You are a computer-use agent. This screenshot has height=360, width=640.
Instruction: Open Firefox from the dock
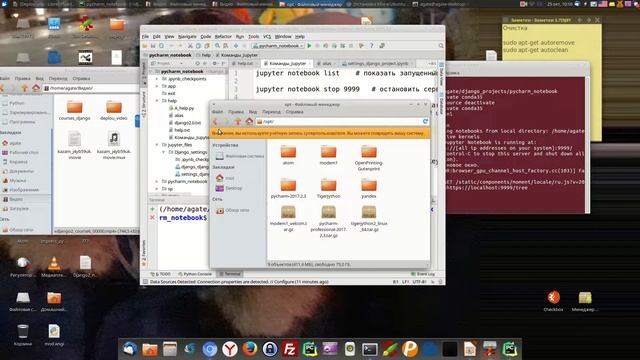pyautogui.click(x=250, y=349)
